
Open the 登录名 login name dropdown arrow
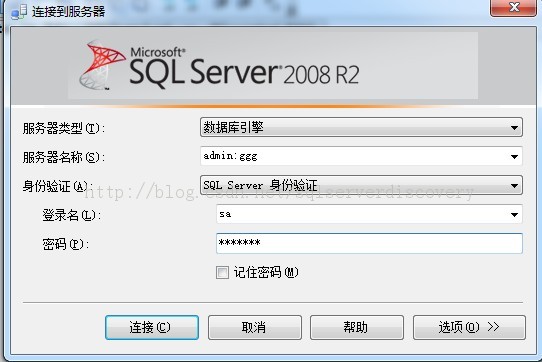514,214
